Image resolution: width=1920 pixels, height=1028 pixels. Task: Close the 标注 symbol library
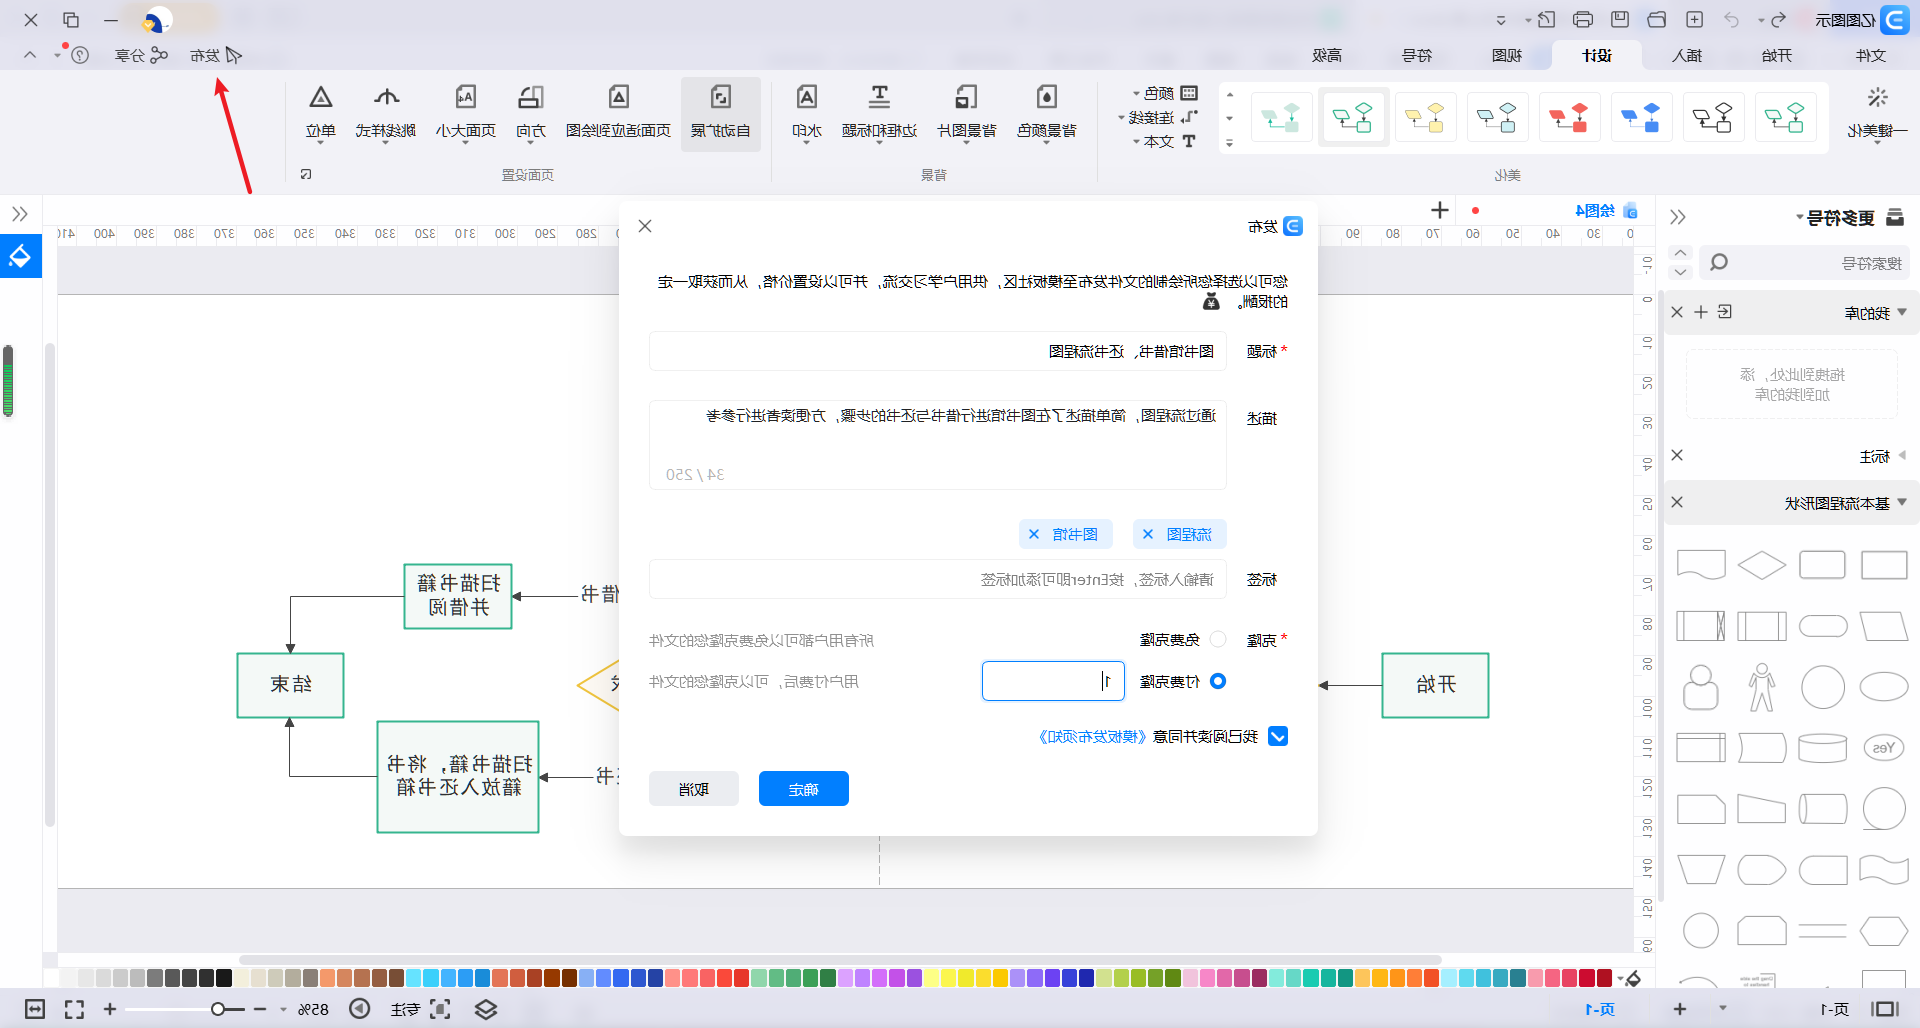click(1677, 455)
